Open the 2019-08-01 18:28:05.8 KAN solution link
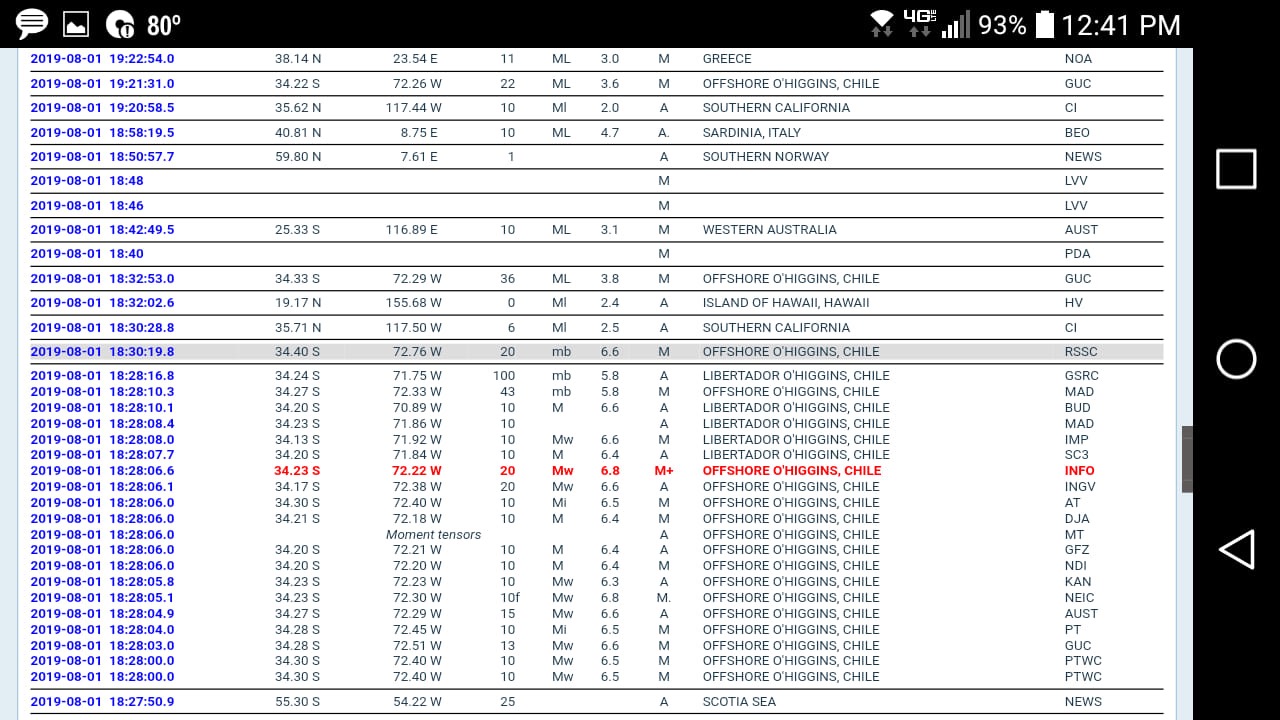Screen dimensions: 1280x720 102,582
